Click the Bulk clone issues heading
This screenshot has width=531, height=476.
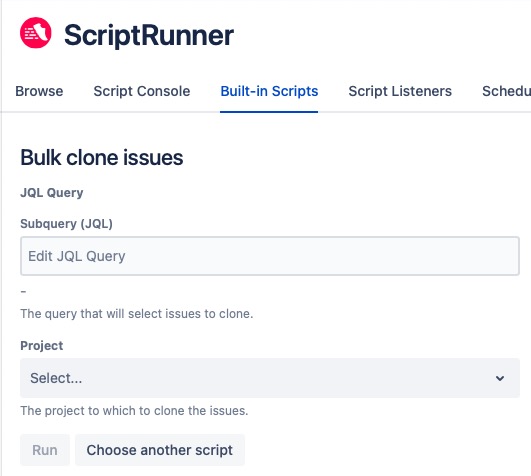click(102, 157)
